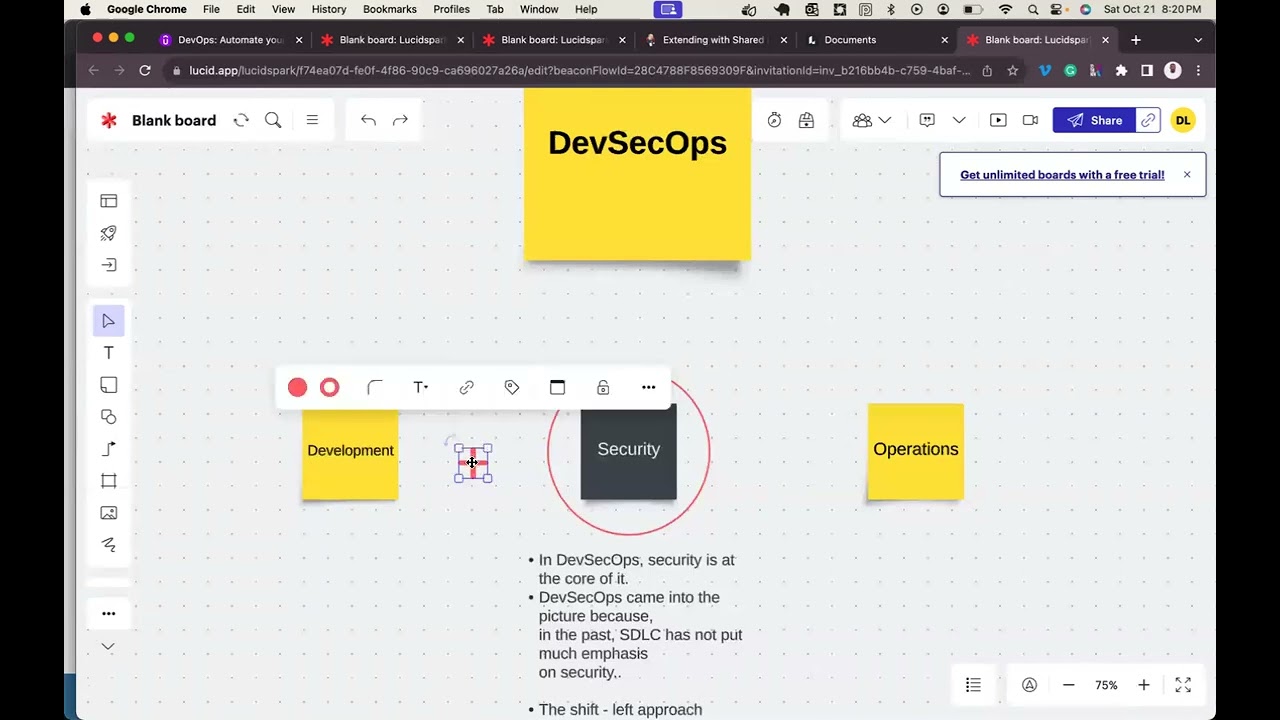Click the Share button

tap(1094, 120)
